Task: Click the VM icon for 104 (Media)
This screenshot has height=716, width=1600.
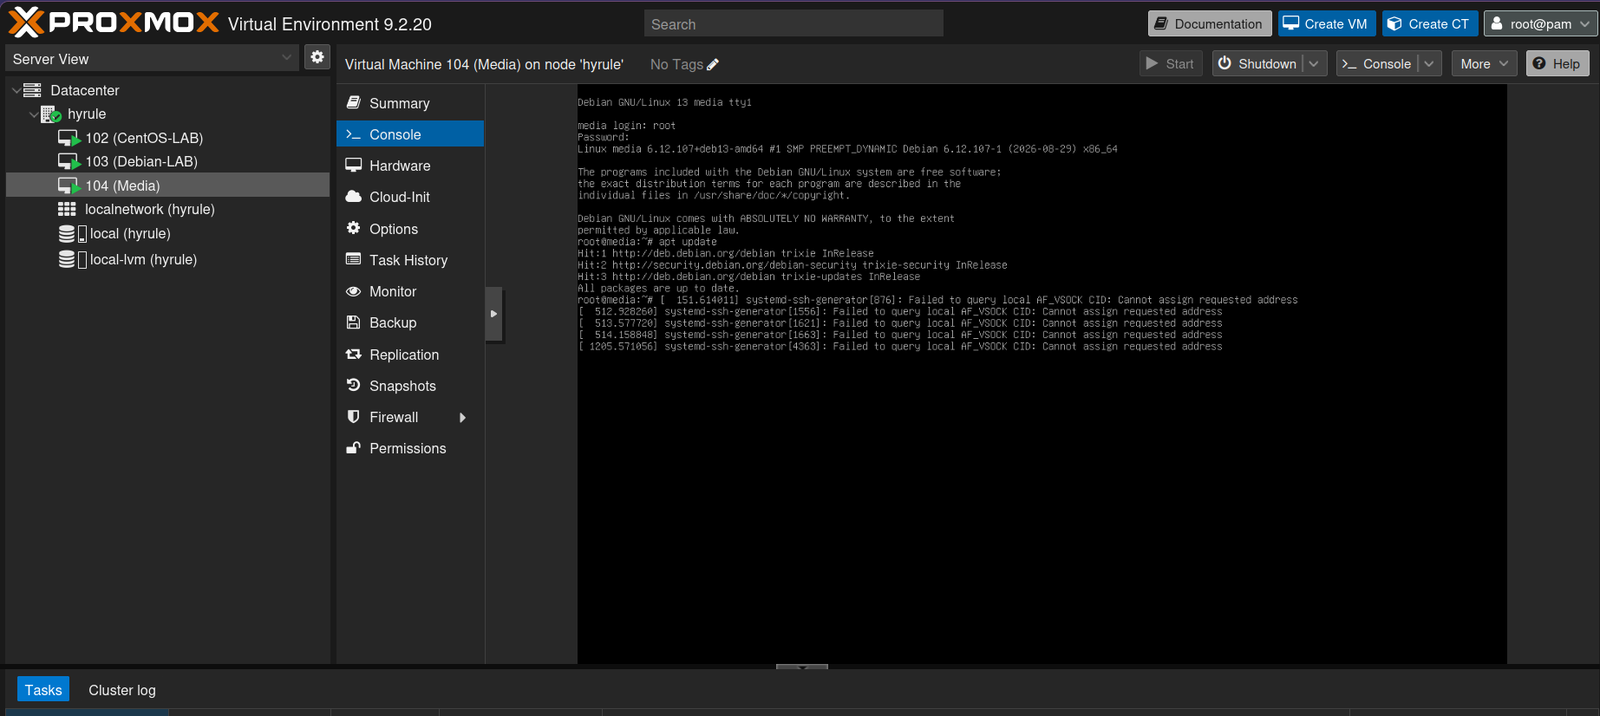Action: [68, 185]
